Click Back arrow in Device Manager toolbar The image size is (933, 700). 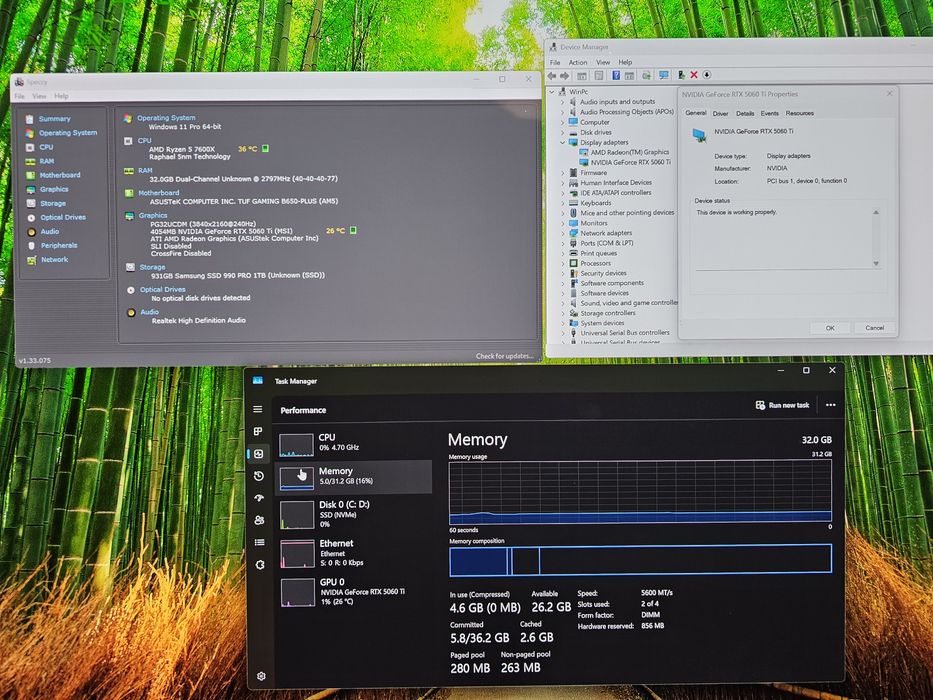tap(552, 75)
